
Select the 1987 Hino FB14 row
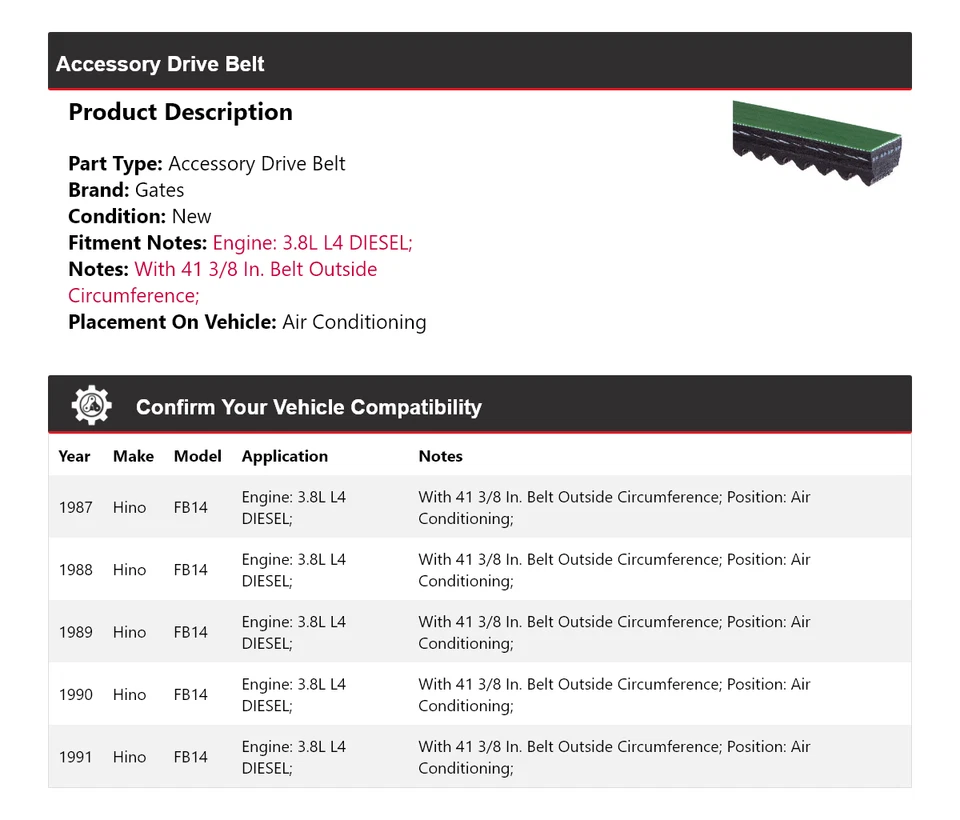pyautogui.click(x=479, y=507)
